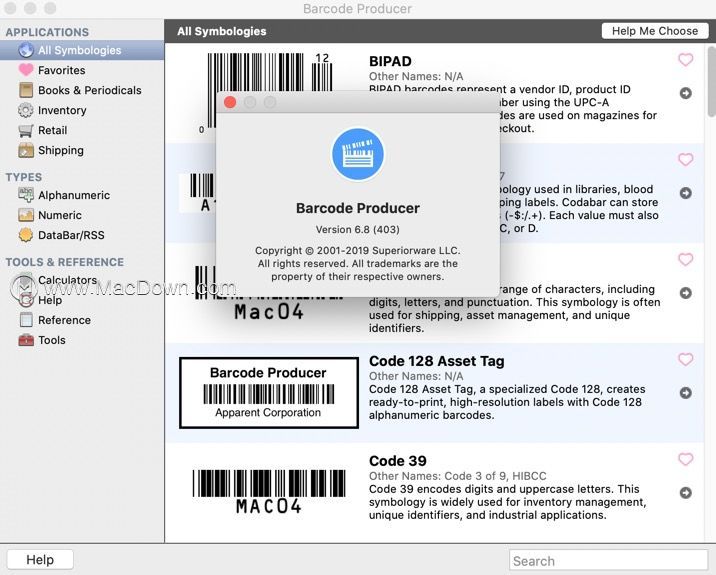Screen dimensions: 716x575
Task: Toggle the heart on the Codabar row
Action: [x=685, y=160]
